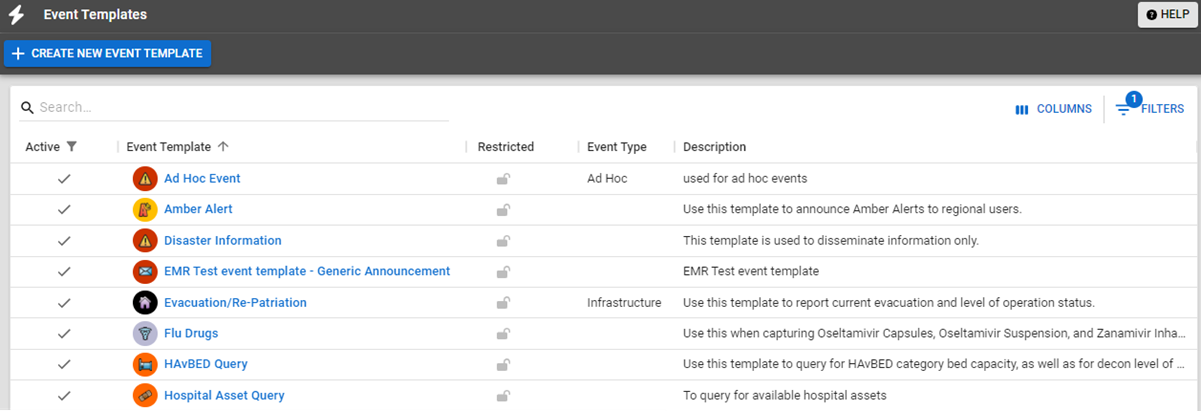Click Active checkmark for Amber Alert

pos(64,210)
